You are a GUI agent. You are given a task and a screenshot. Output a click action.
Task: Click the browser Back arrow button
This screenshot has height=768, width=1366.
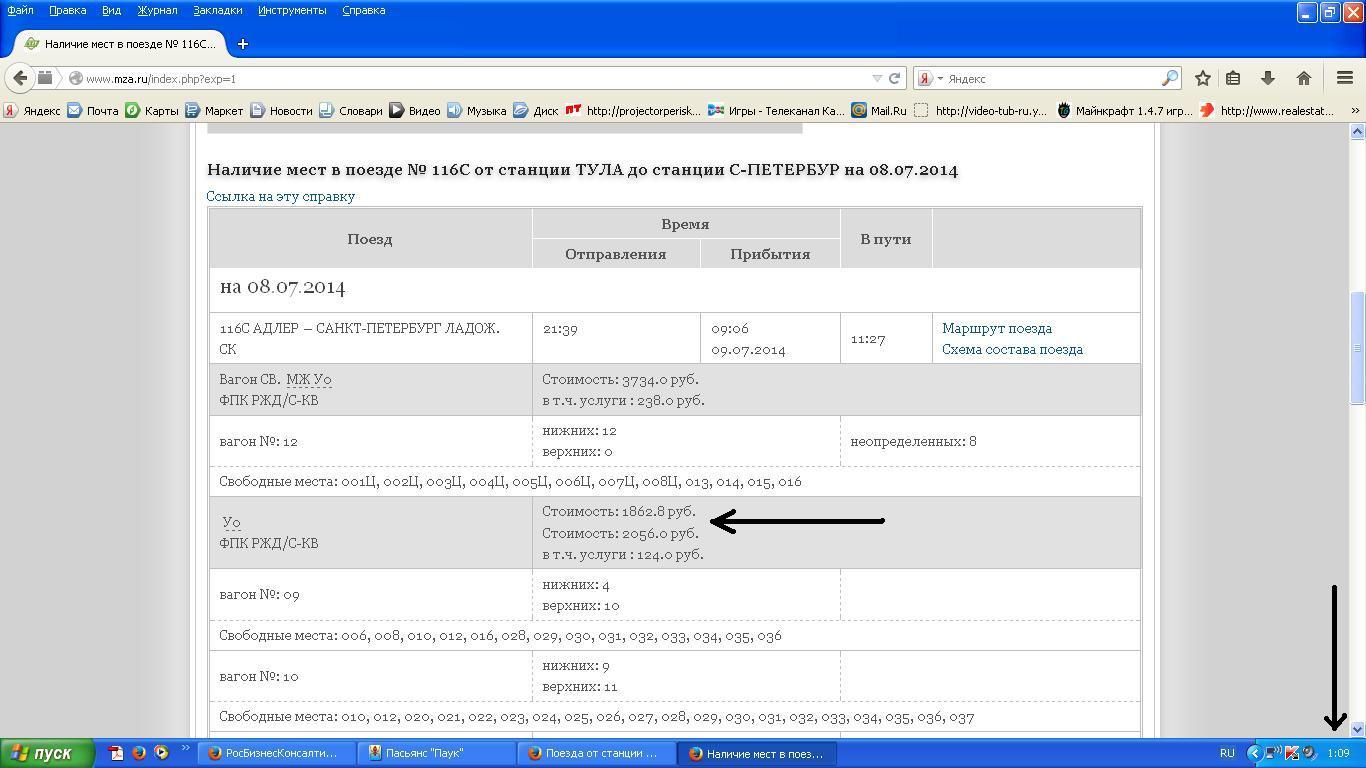[x=20, y=78]
